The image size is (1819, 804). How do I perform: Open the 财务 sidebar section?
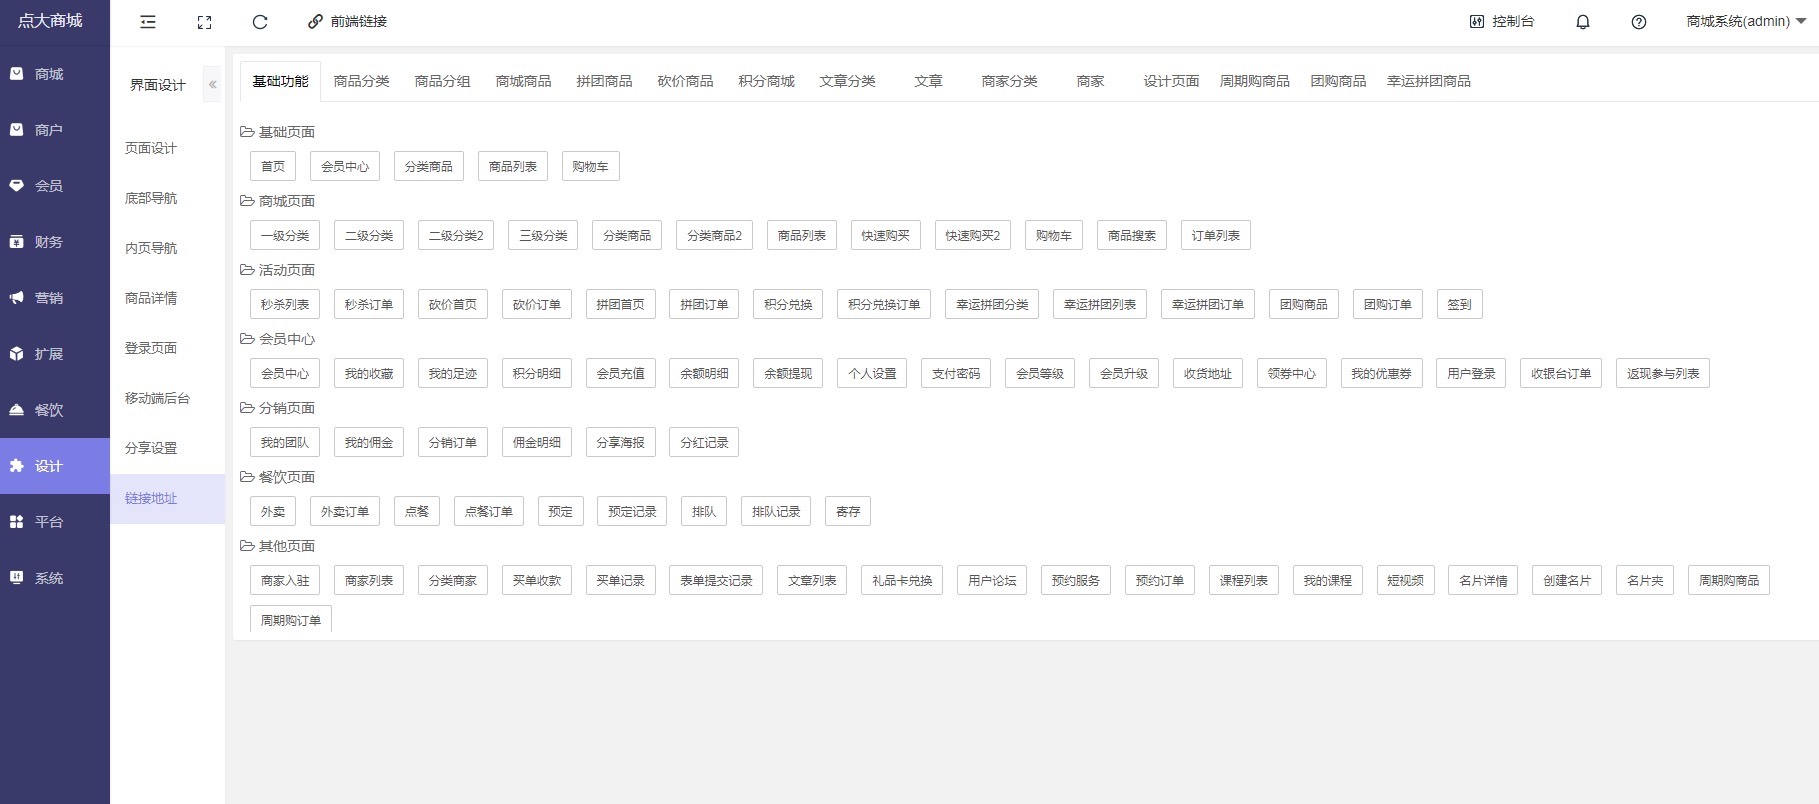tap(55, 242)
